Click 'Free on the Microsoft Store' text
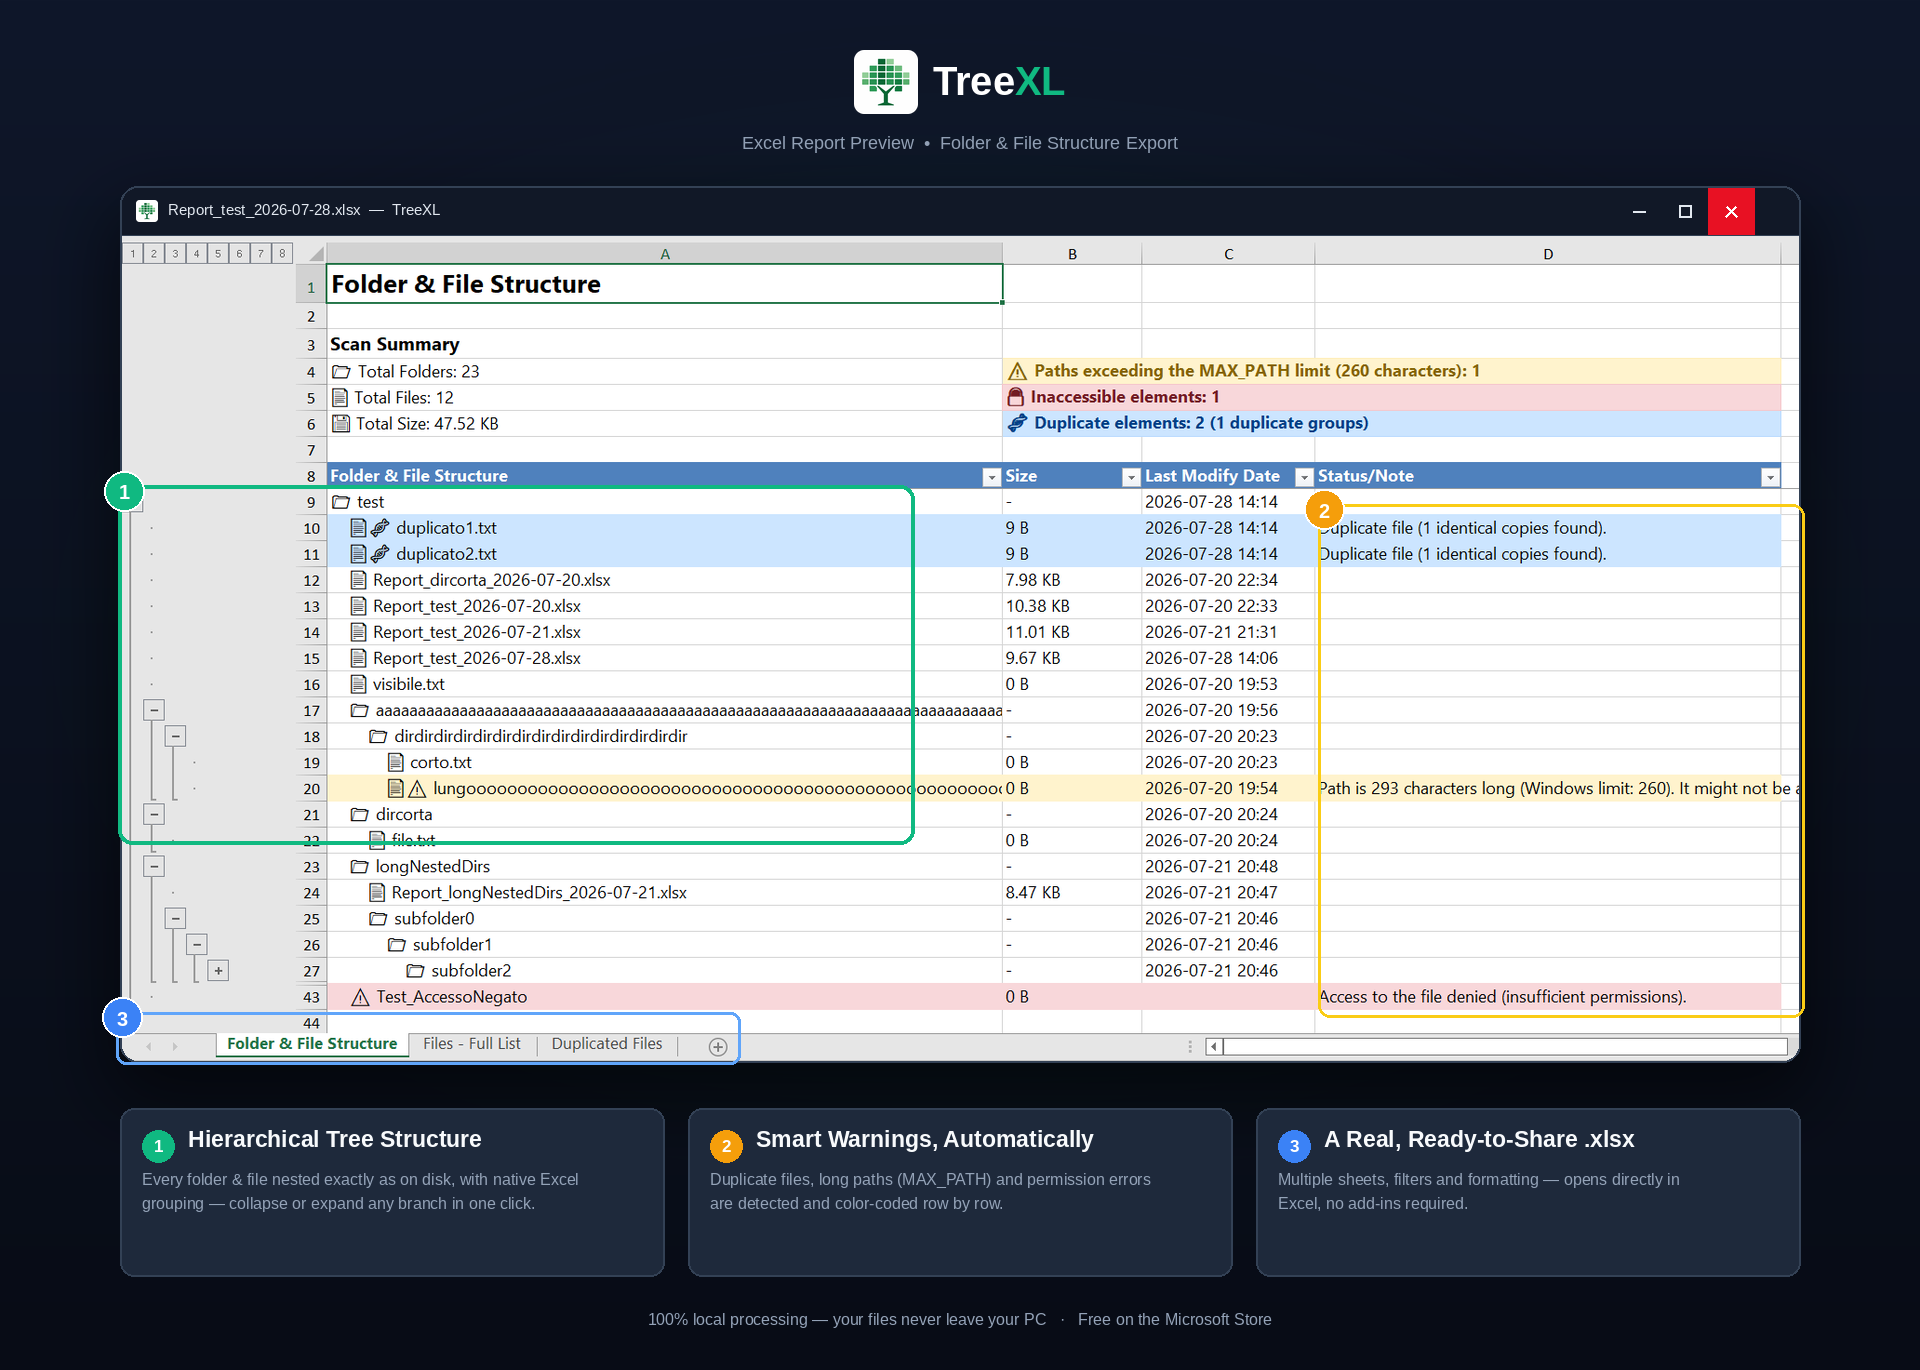 1175,1320
